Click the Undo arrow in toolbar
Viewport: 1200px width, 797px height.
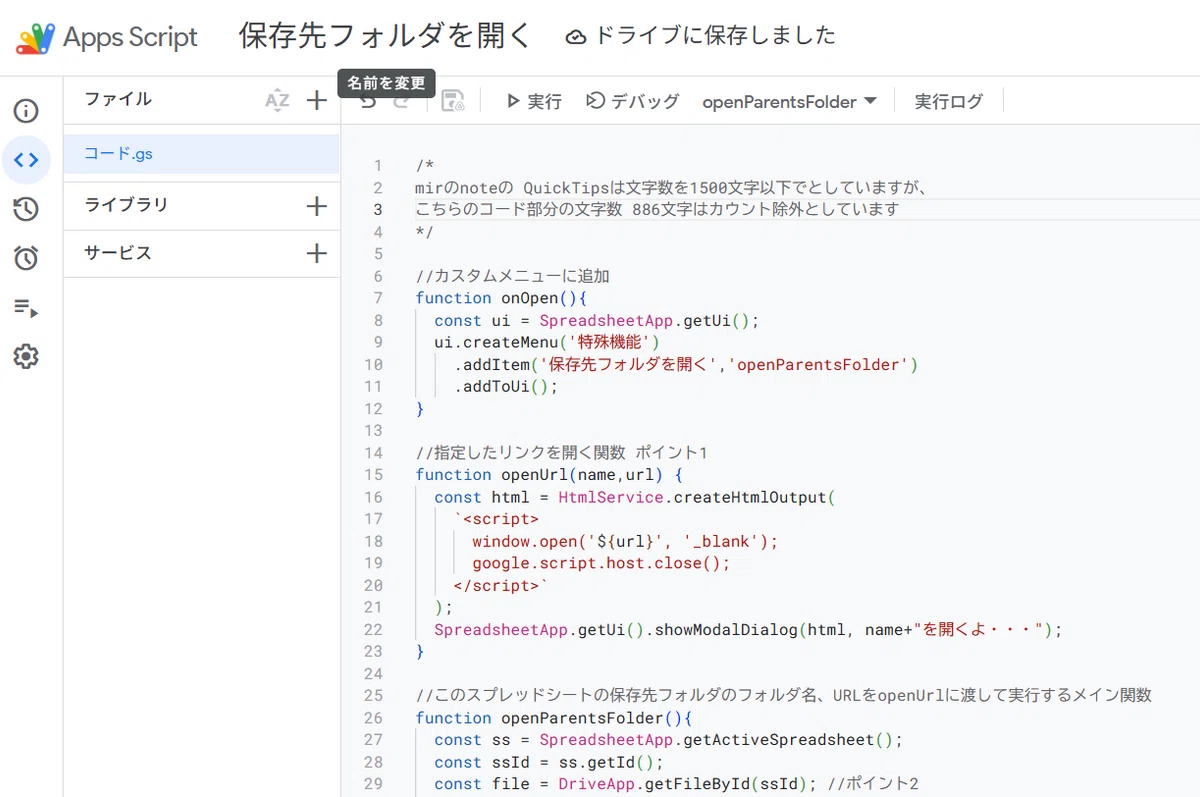[368, 101]
